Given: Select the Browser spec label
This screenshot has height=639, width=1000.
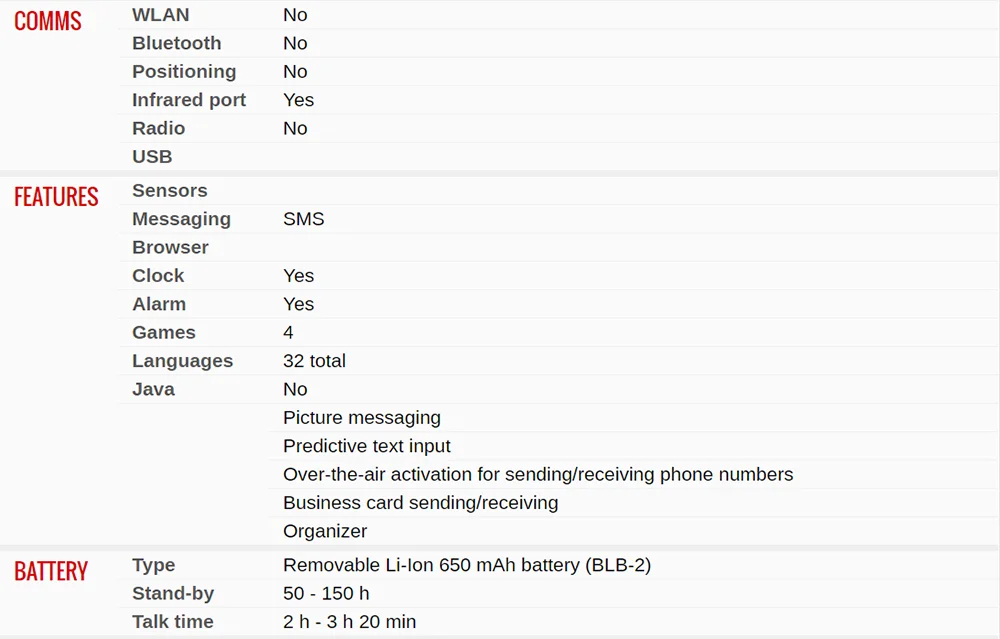Looking at the screenshot, I should click(x=170, y=247).
